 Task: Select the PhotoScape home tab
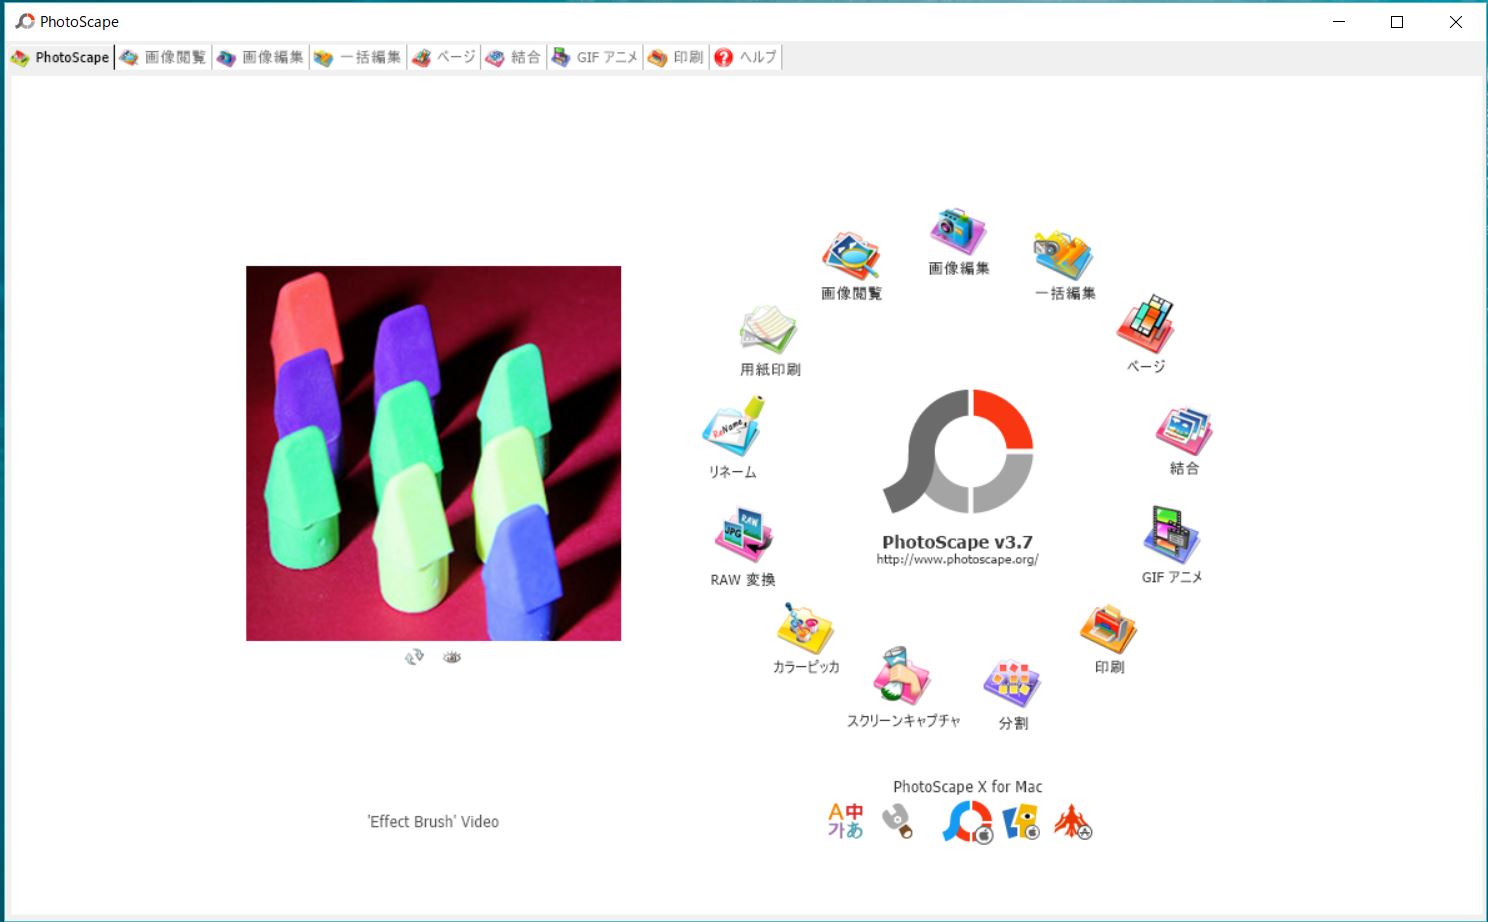60,58
